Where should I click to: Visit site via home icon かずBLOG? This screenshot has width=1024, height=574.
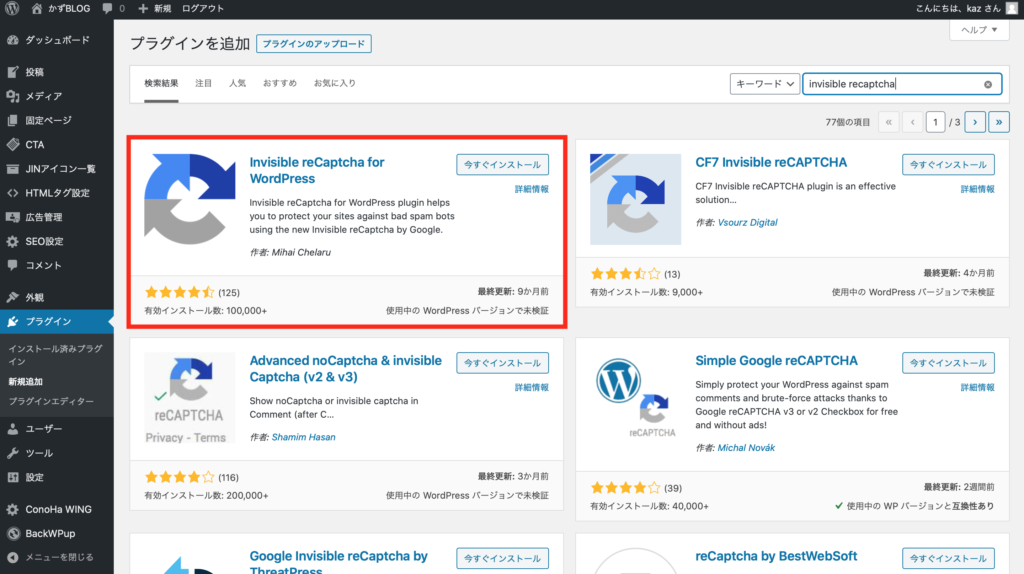tap(61, 8)
